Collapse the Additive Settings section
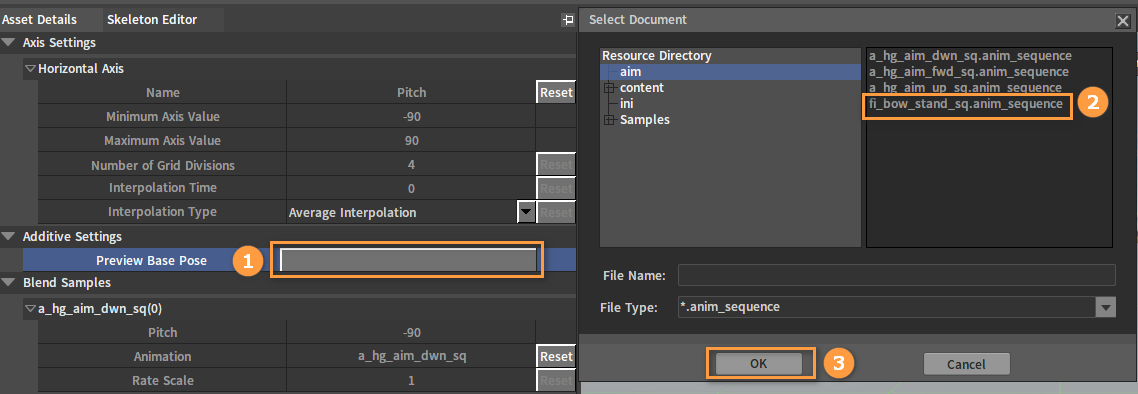Screen dimensions: 1138x394 (x=9, y=237)
